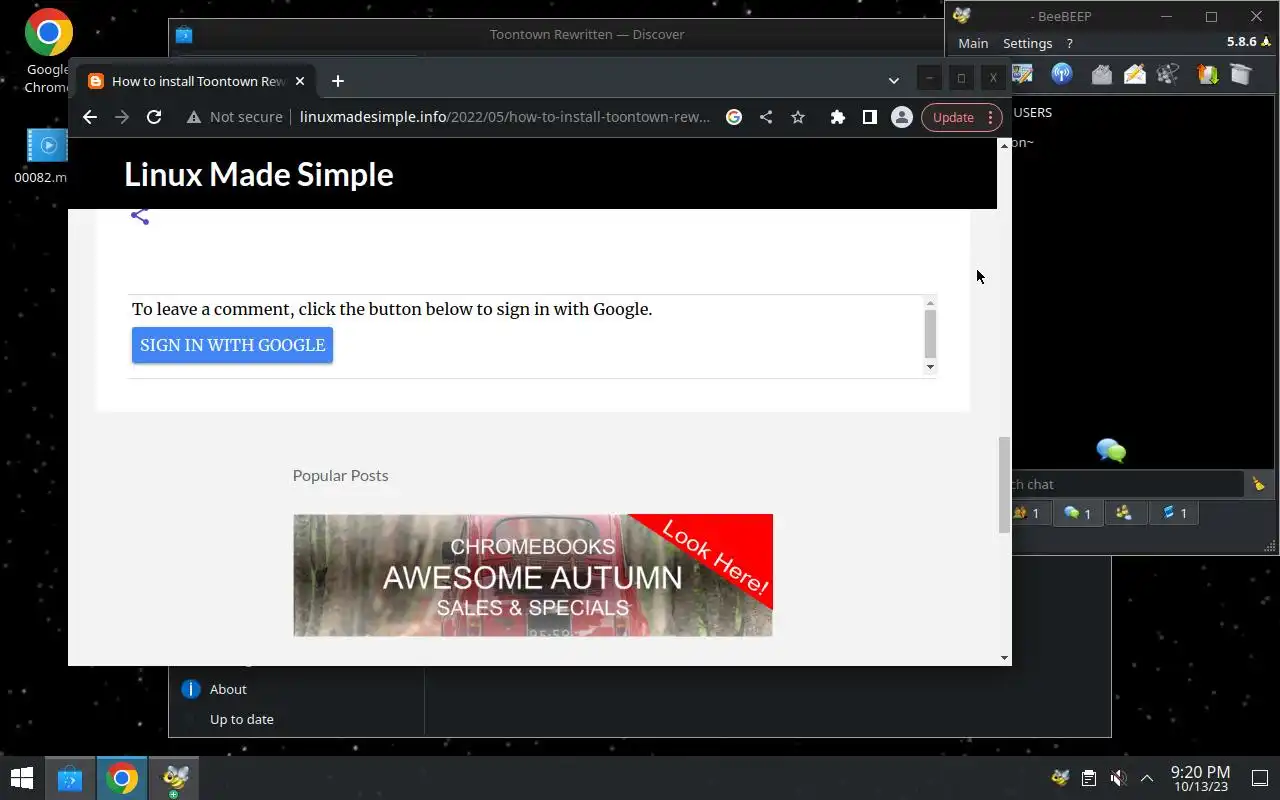Screen dimensions: 1280x800
Task: Click the BeeBEEP search chat field
Action: pos(1126,484)
